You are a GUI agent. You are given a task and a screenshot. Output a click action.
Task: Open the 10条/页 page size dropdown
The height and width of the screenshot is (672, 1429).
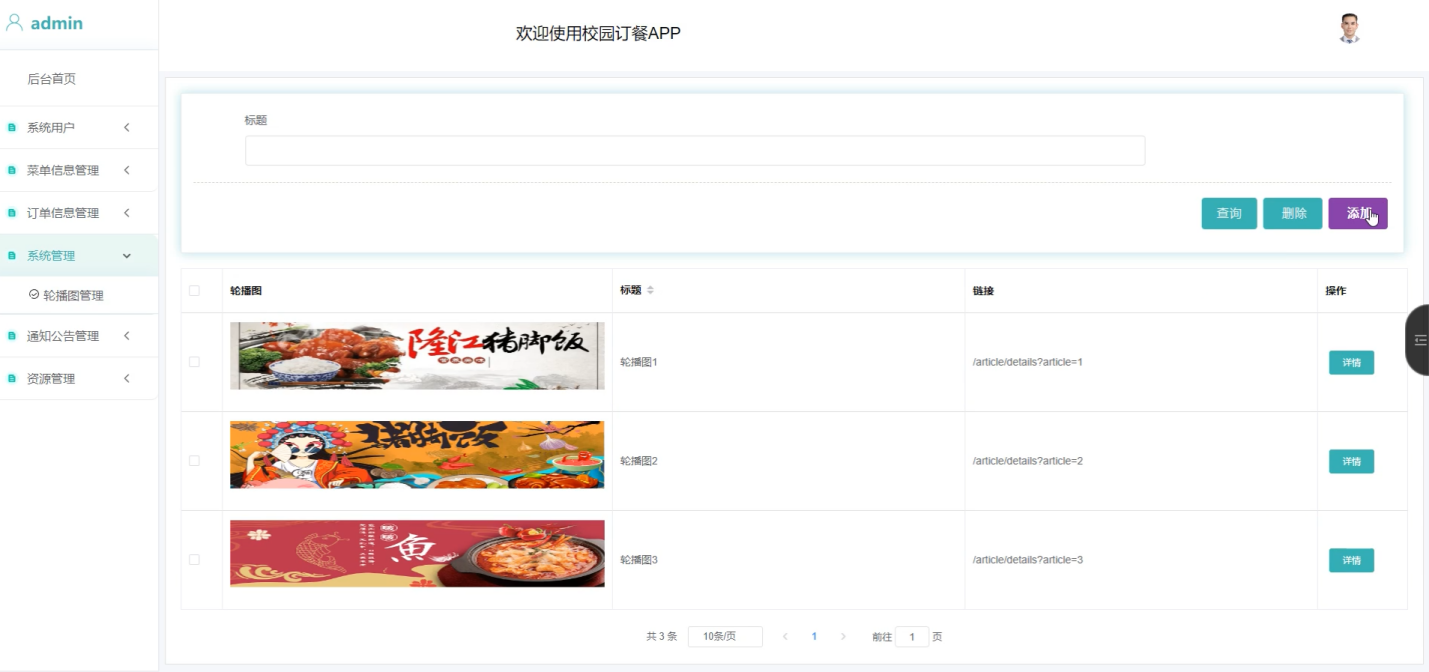point(725,637)
